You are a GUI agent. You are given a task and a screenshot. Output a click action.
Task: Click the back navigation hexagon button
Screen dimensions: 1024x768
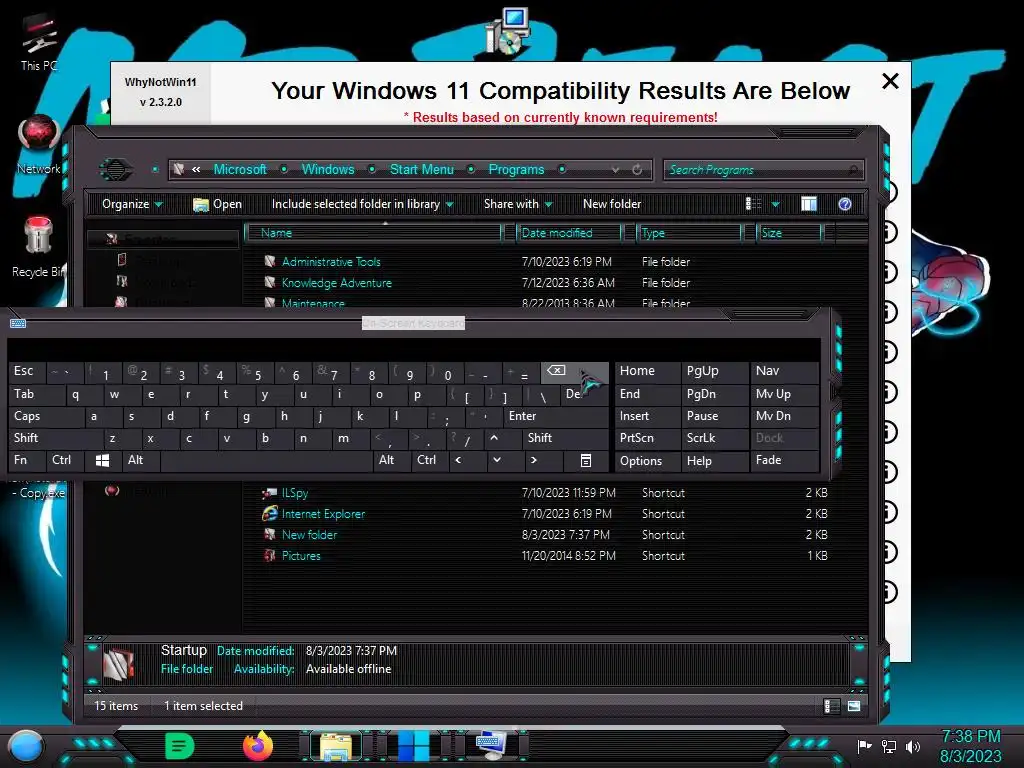pyautogui.click(x=116, y=170)
